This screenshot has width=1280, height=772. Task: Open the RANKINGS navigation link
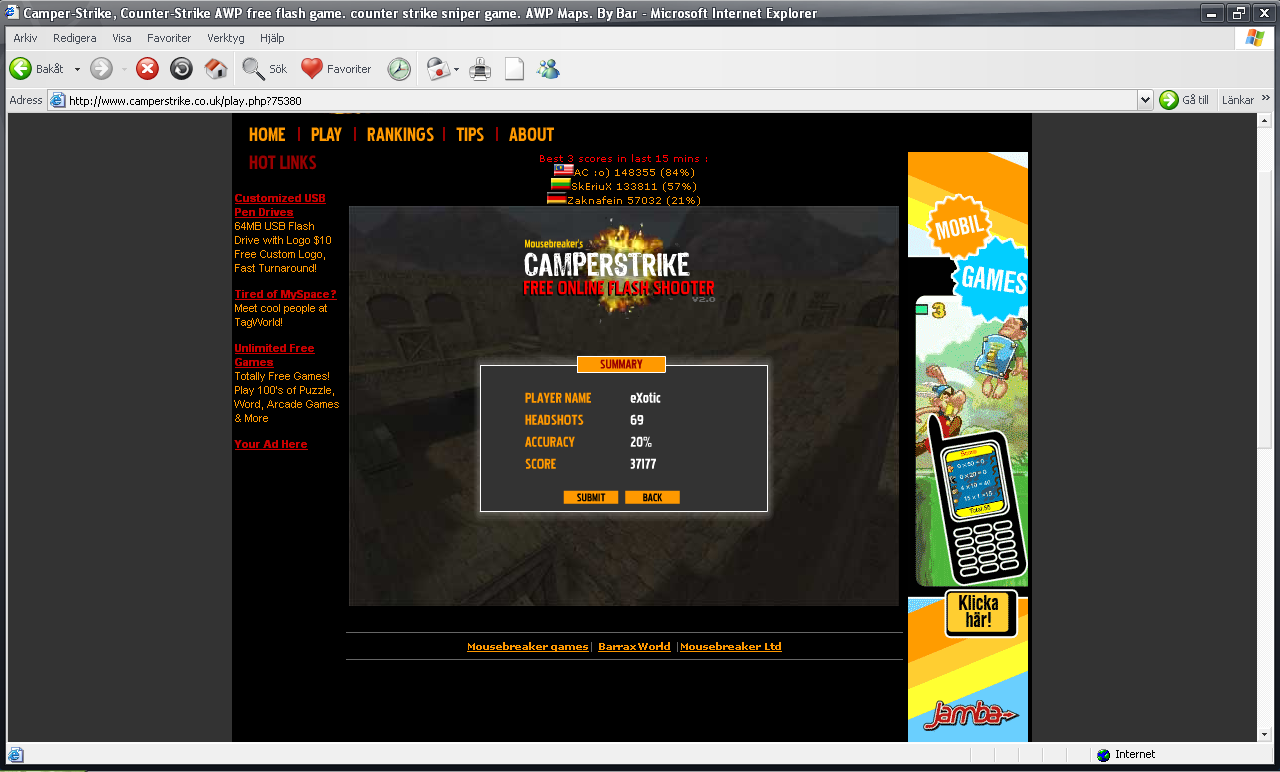coord(400,134)
